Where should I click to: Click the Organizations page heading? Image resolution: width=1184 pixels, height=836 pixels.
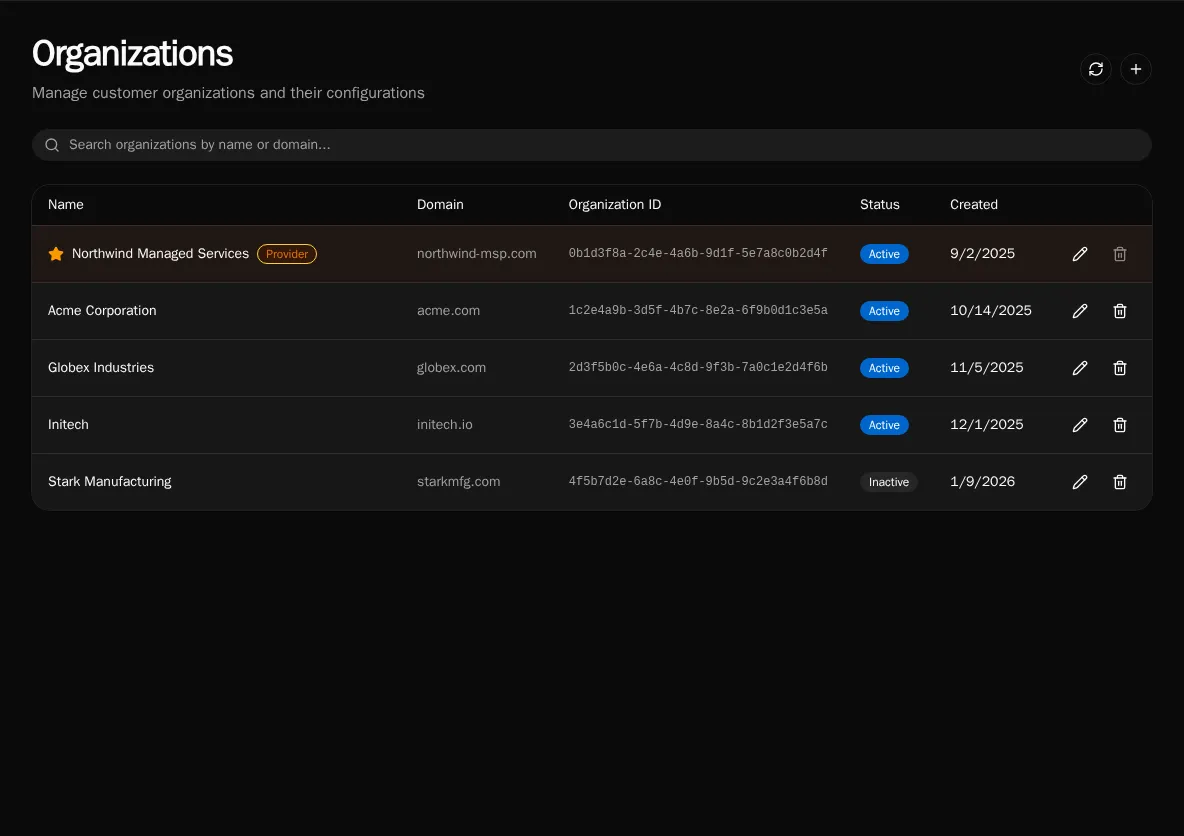(132, 54)
